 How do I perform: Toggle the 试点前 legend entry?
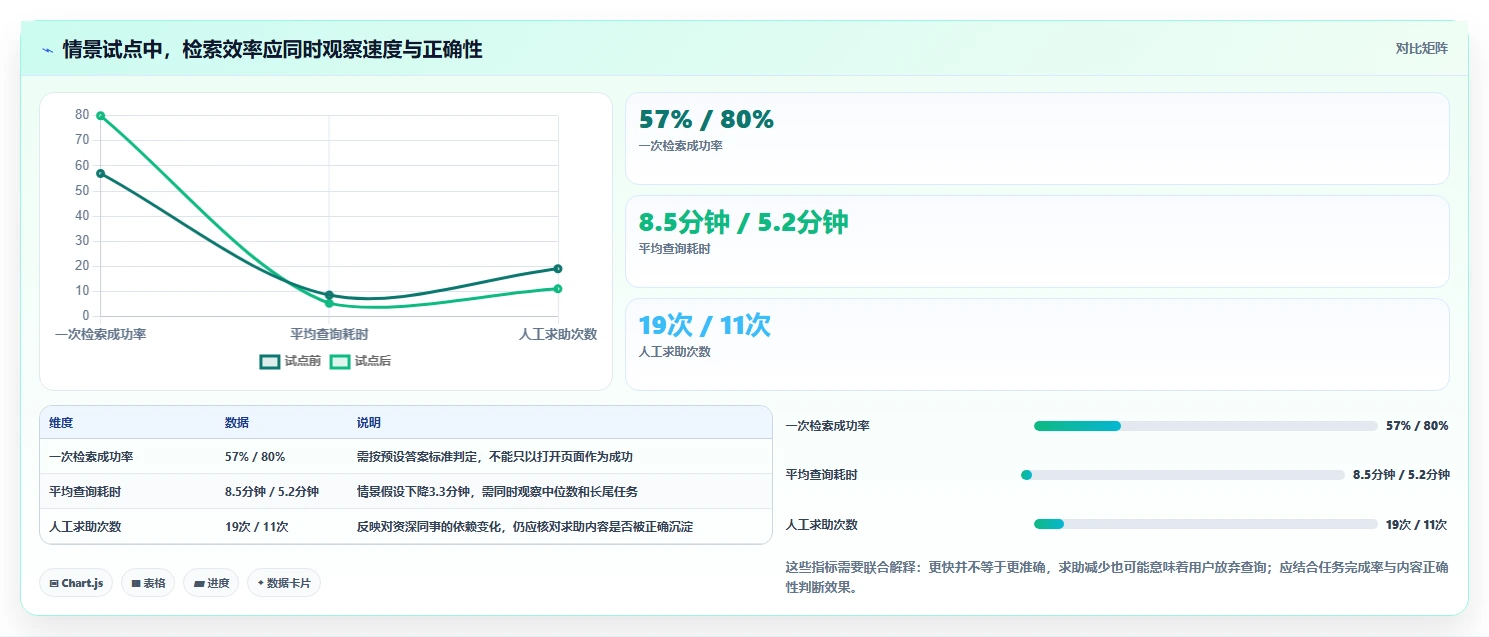click(x=290, y=361)
